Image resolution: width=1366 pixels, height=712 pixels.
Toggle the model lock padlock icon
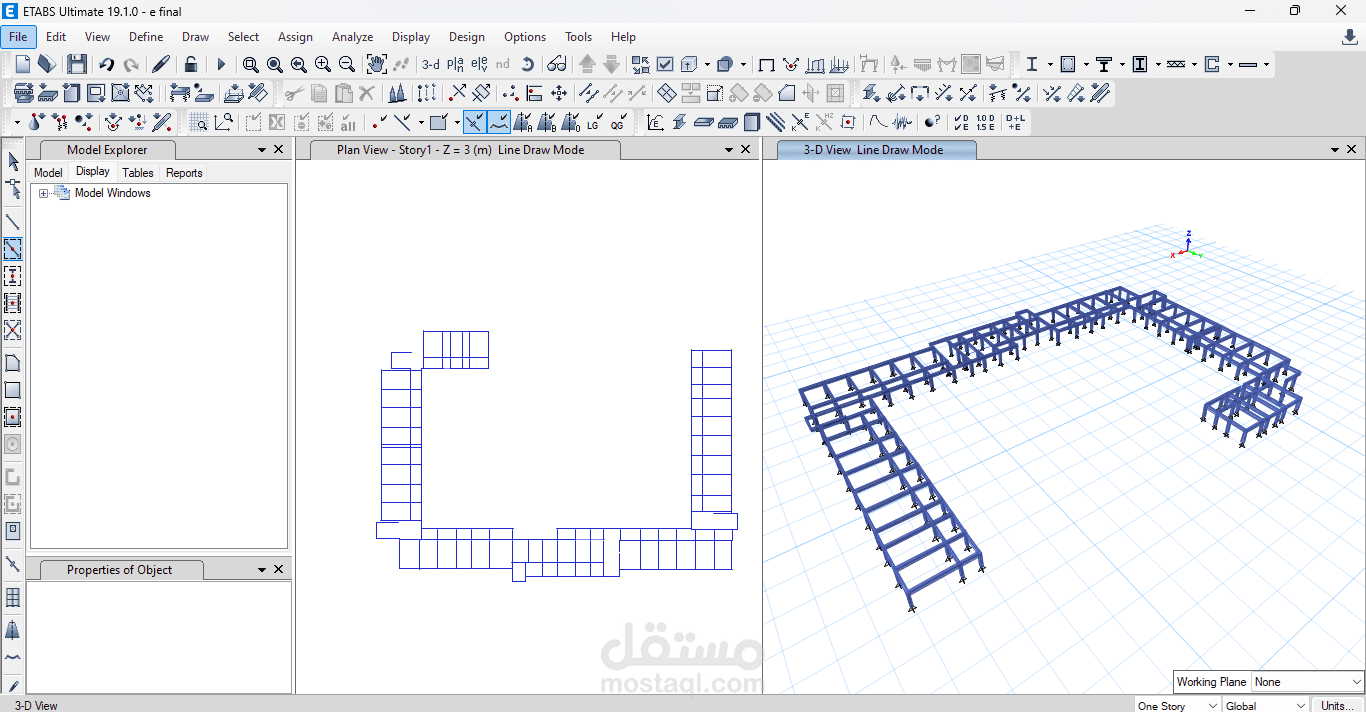pos(190,64)
